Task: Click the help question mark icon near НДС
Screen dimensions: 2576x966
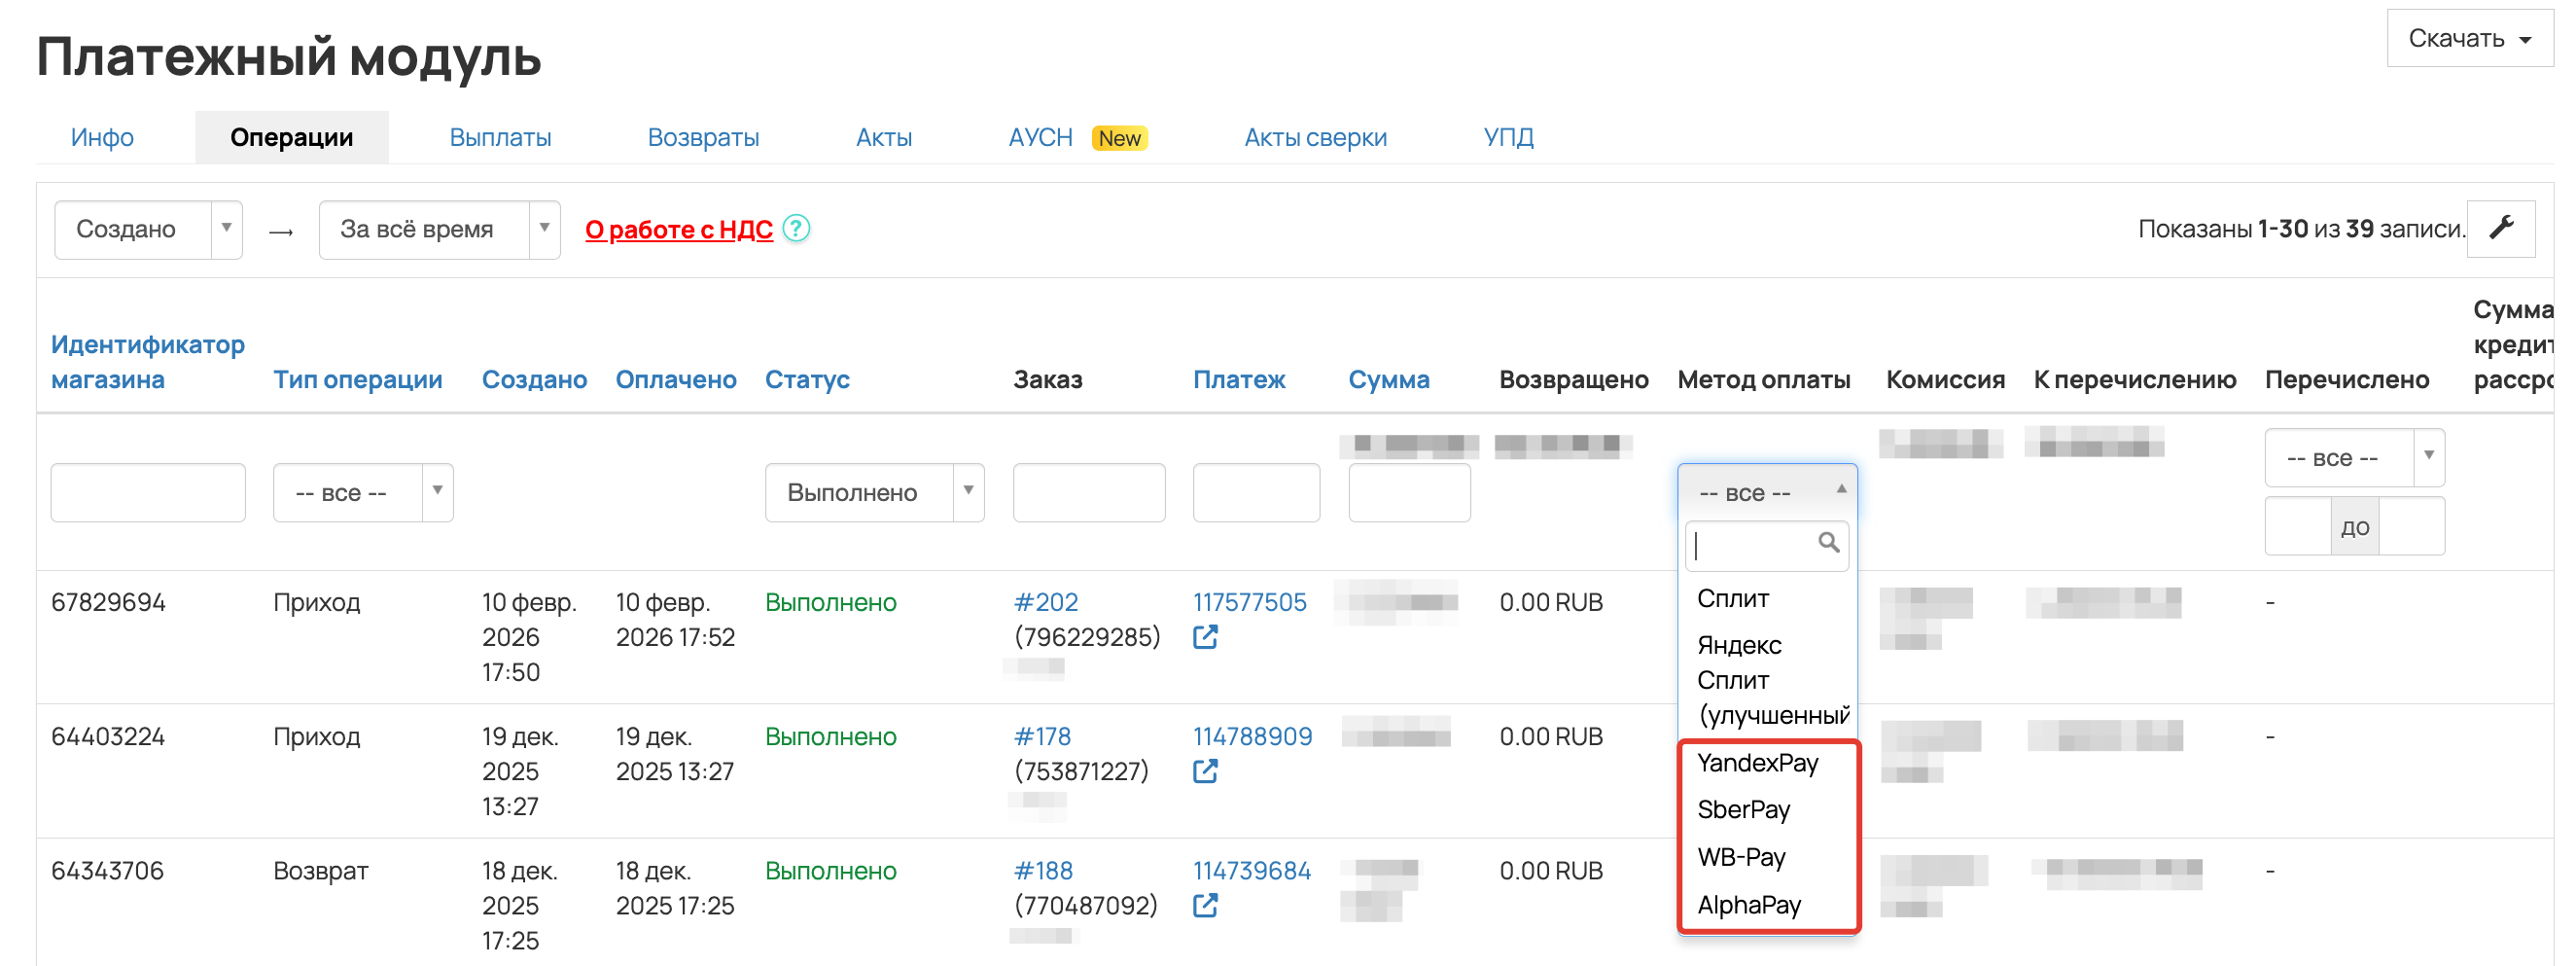Action: (796, 229)
